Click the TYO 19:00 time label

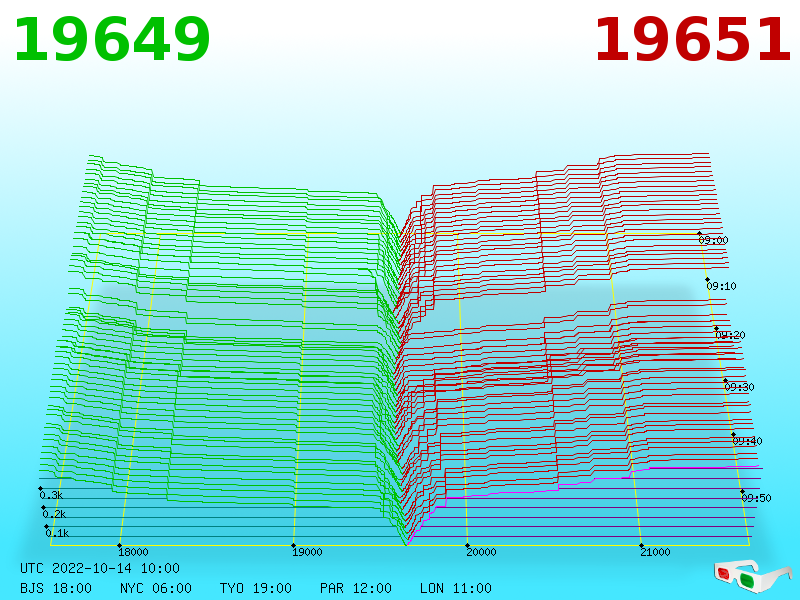coord(256,588)
